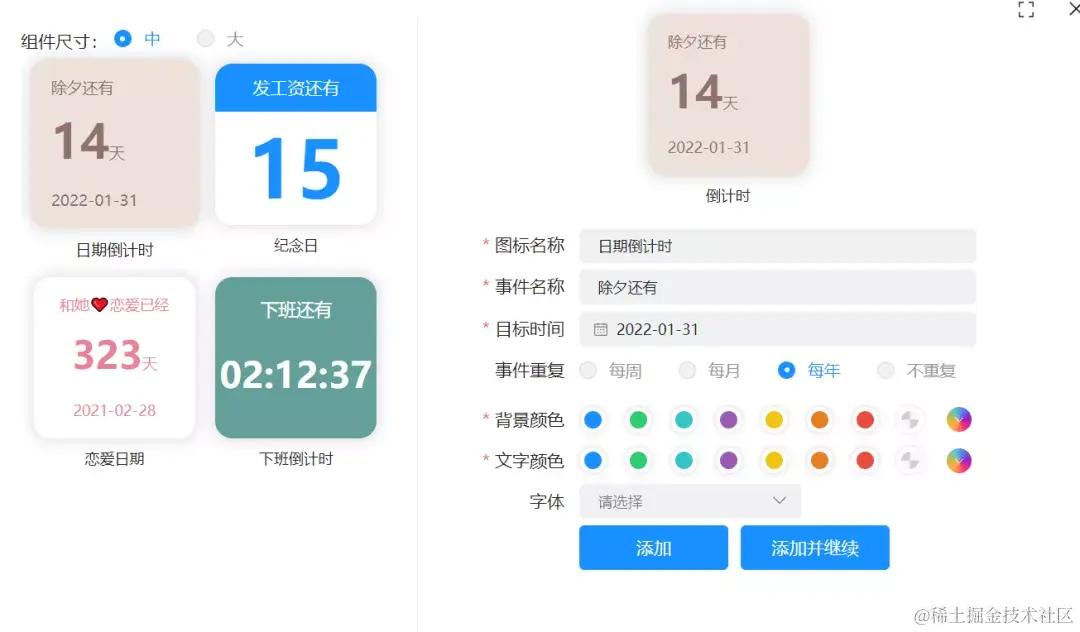The image size is (1080, 632).
Task: Open custom background color picker (rainbow)
Action: click(x=958, y=419)
